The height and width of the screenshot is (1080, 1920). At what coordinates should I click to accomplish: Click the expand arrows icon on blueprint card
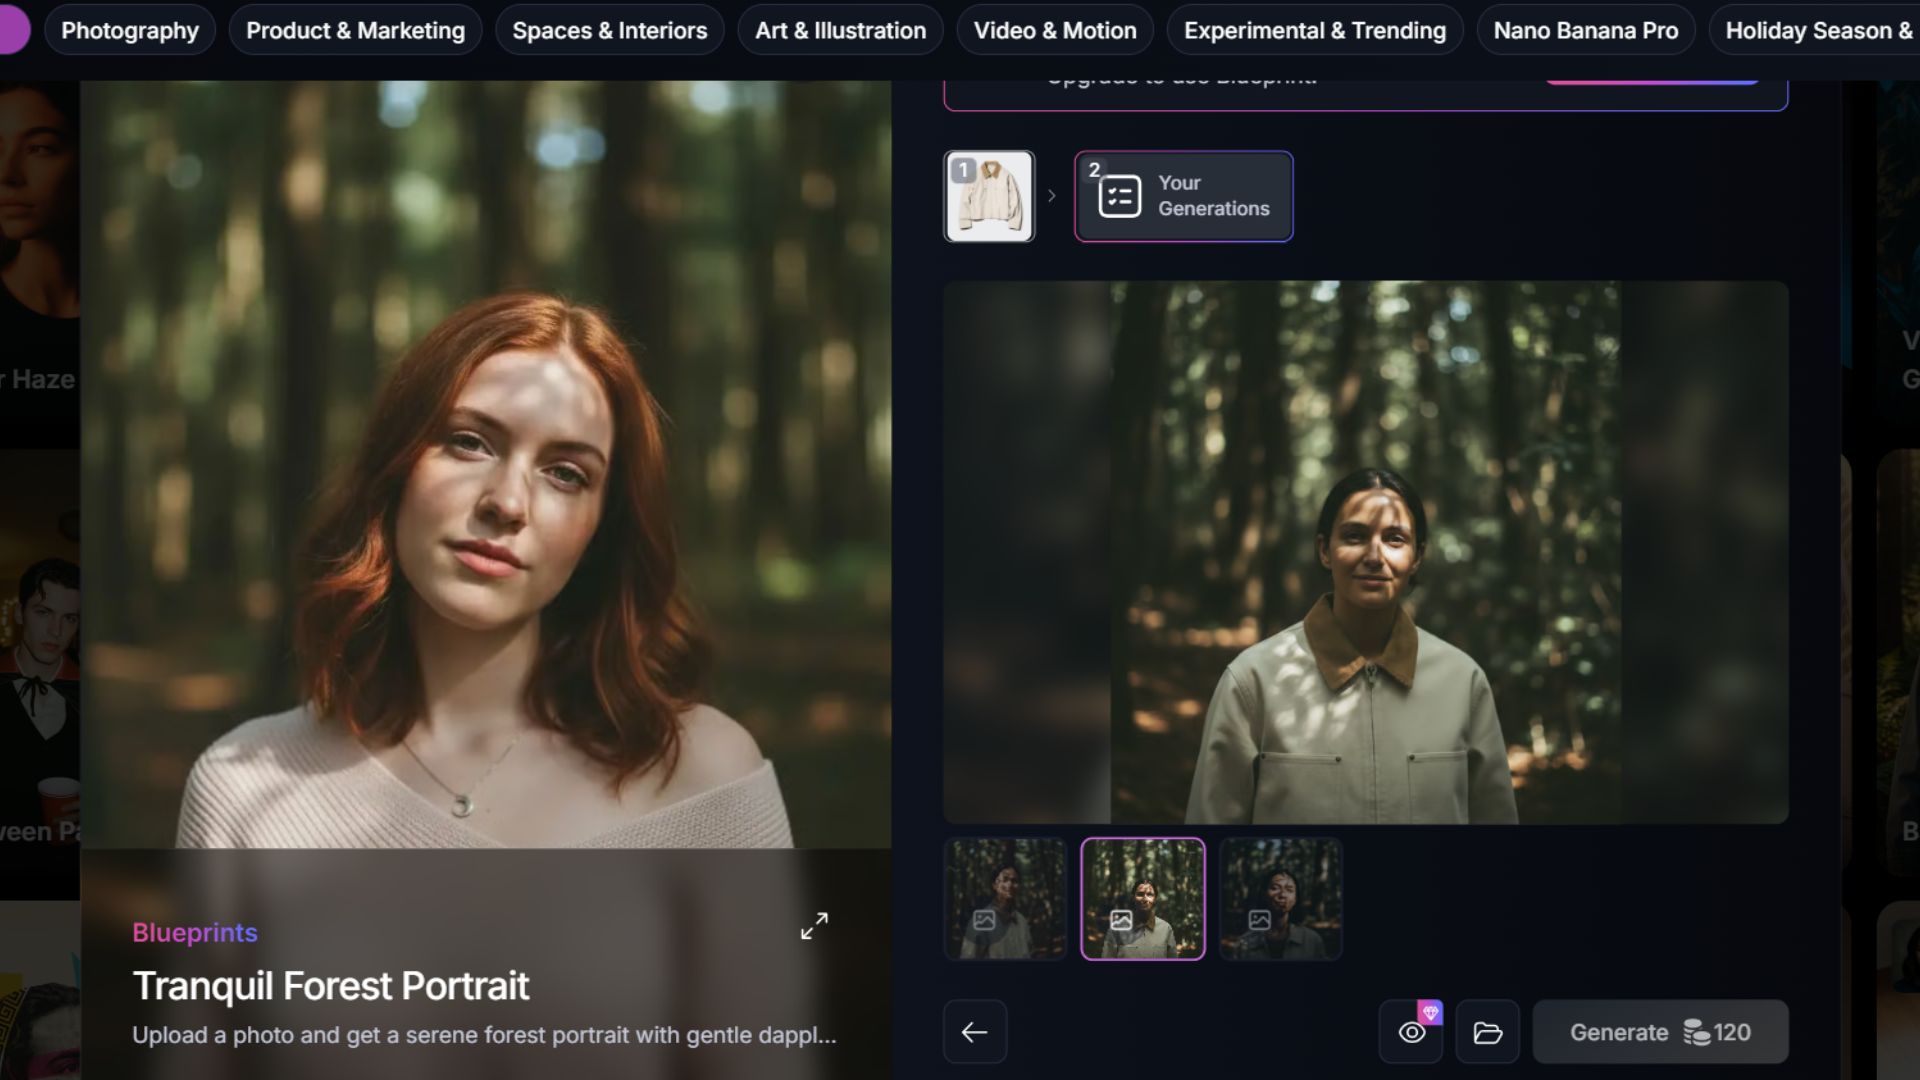click(x=814, y=926)
